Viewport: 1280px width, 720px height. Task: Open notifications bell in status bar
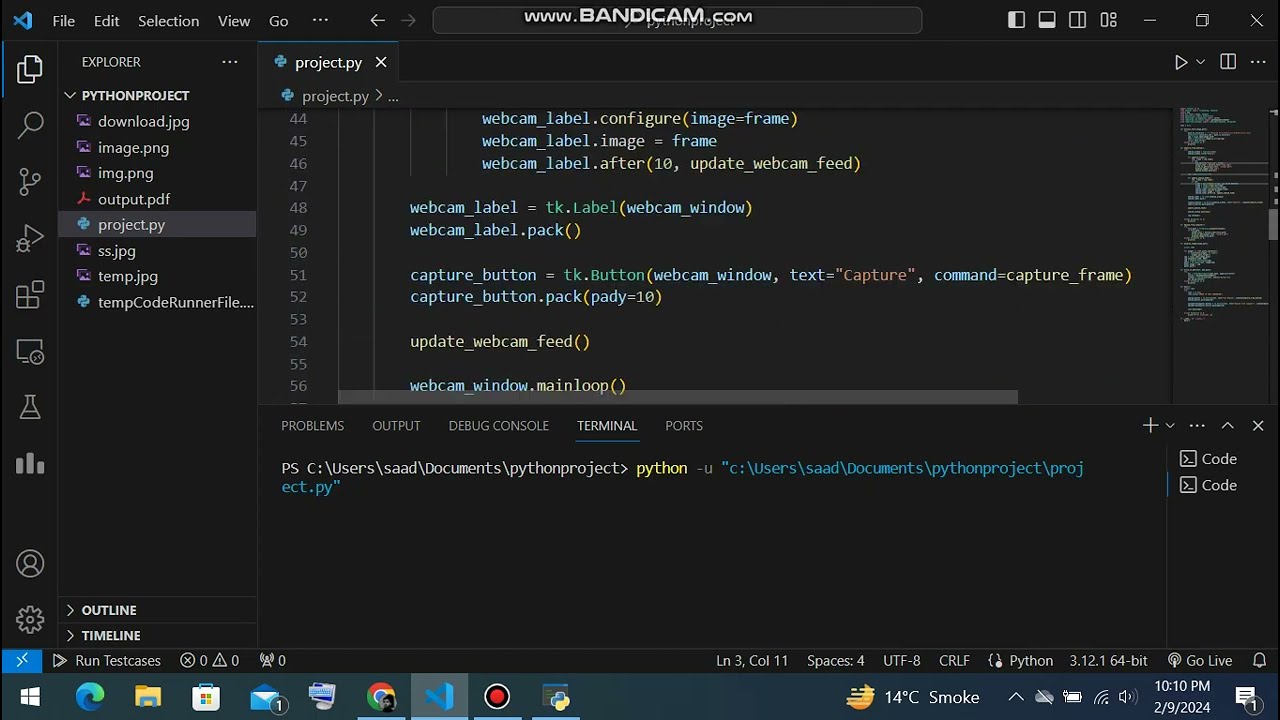coord(1259,660)
